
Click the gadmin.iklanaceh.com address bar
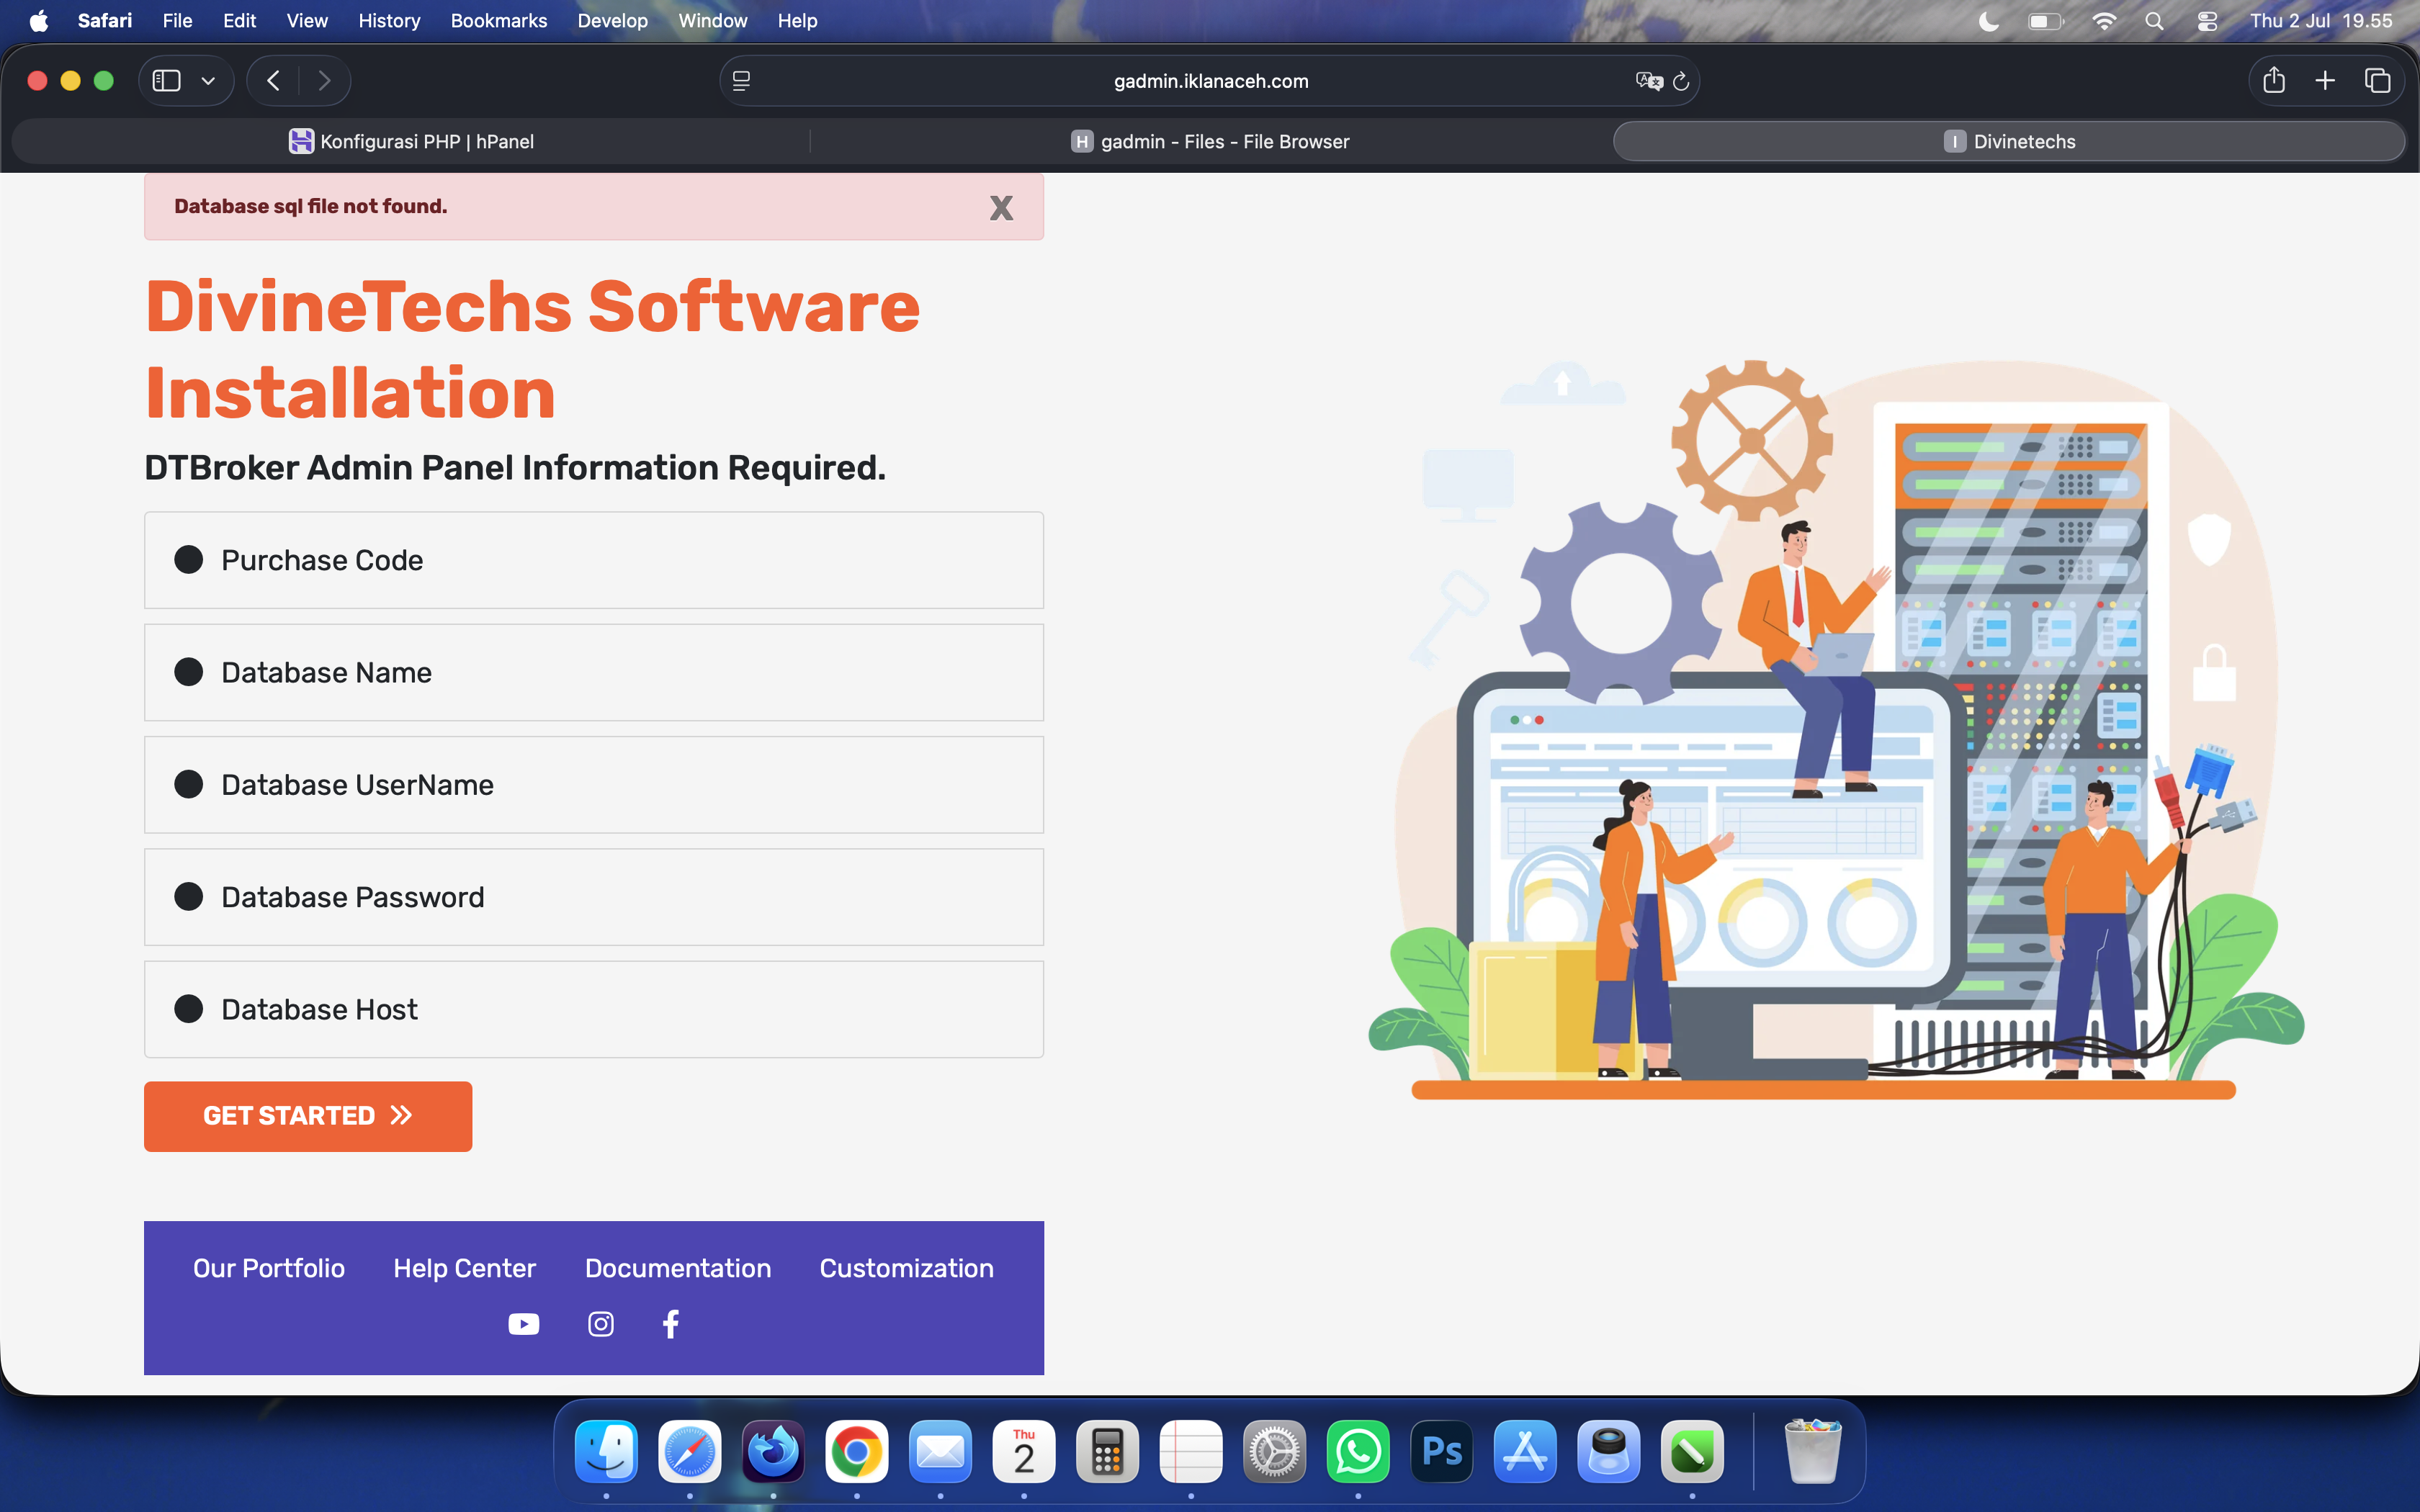click(x=1210, y=81)
